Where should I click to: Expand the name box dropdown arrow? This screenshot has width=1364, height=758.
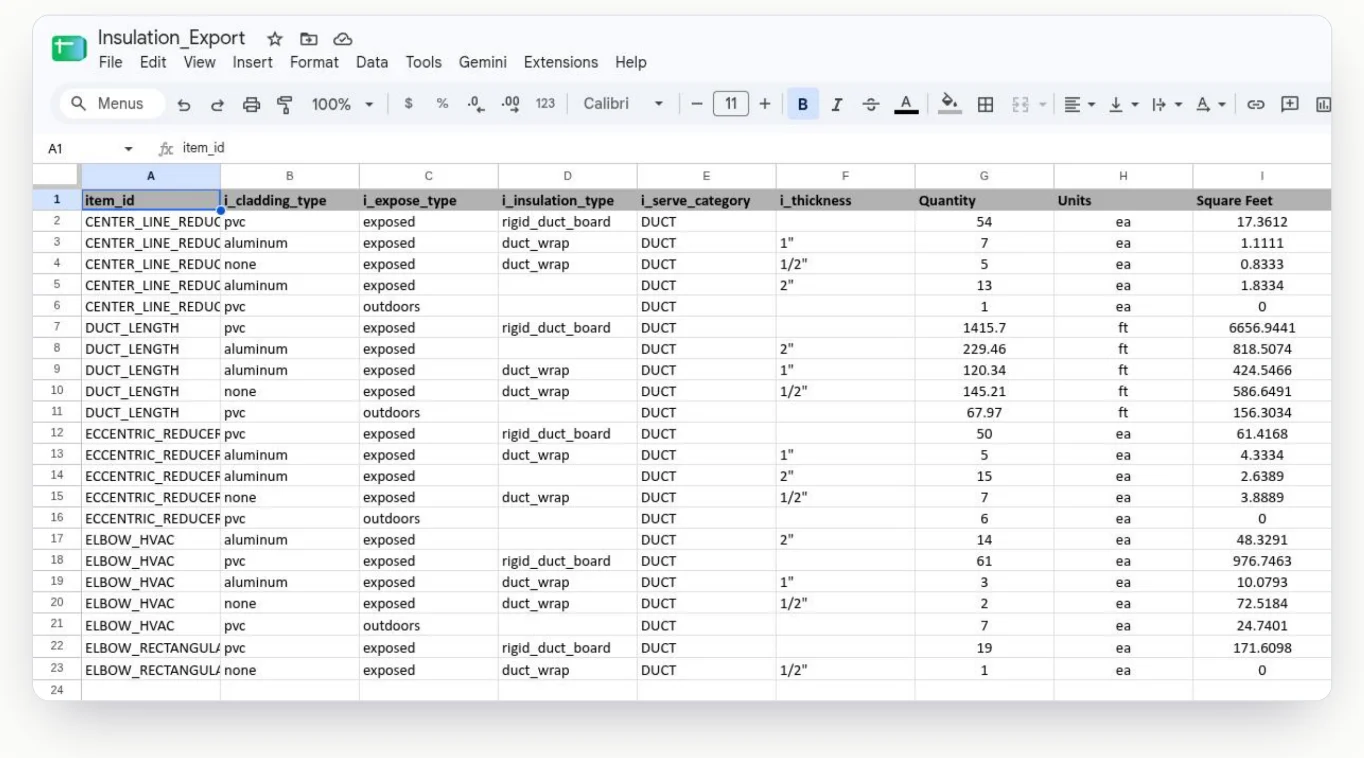(x=128, y=149)
